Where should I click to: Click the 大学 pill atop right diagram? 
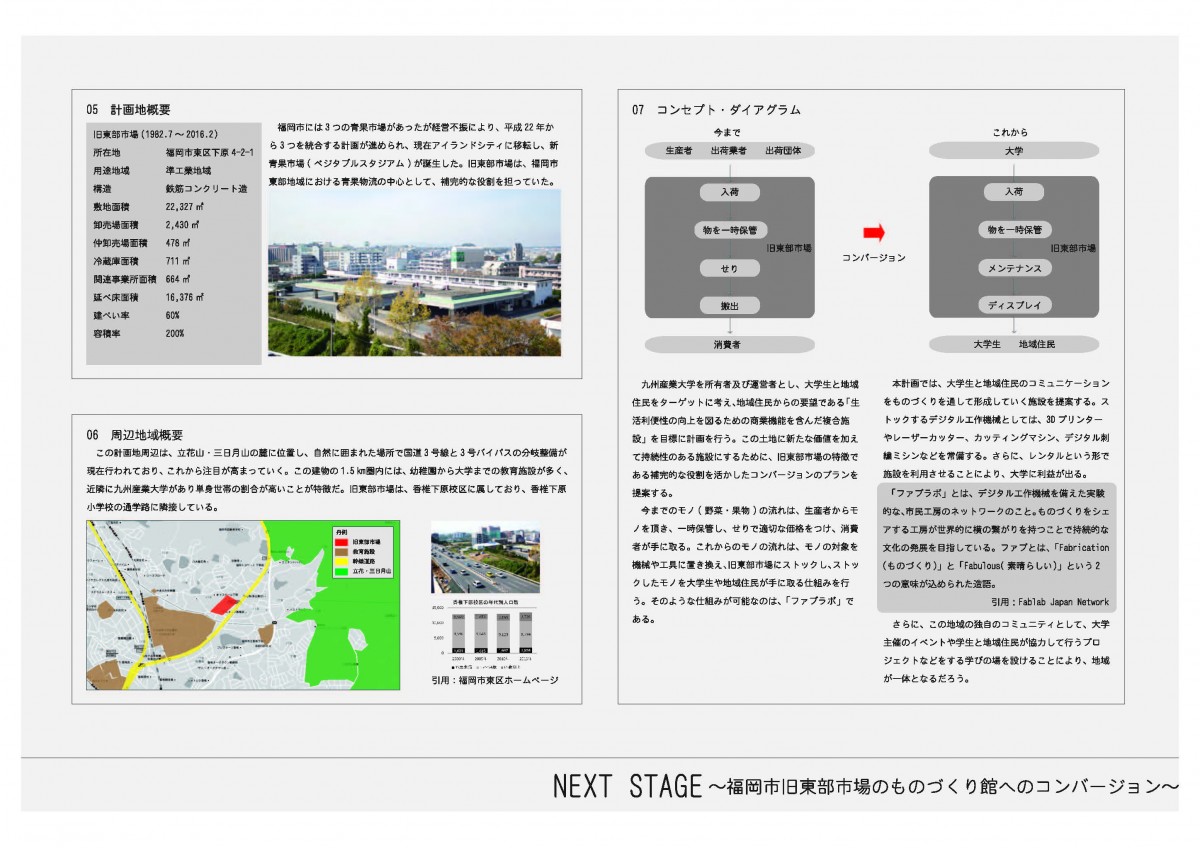click(1013, 151)
